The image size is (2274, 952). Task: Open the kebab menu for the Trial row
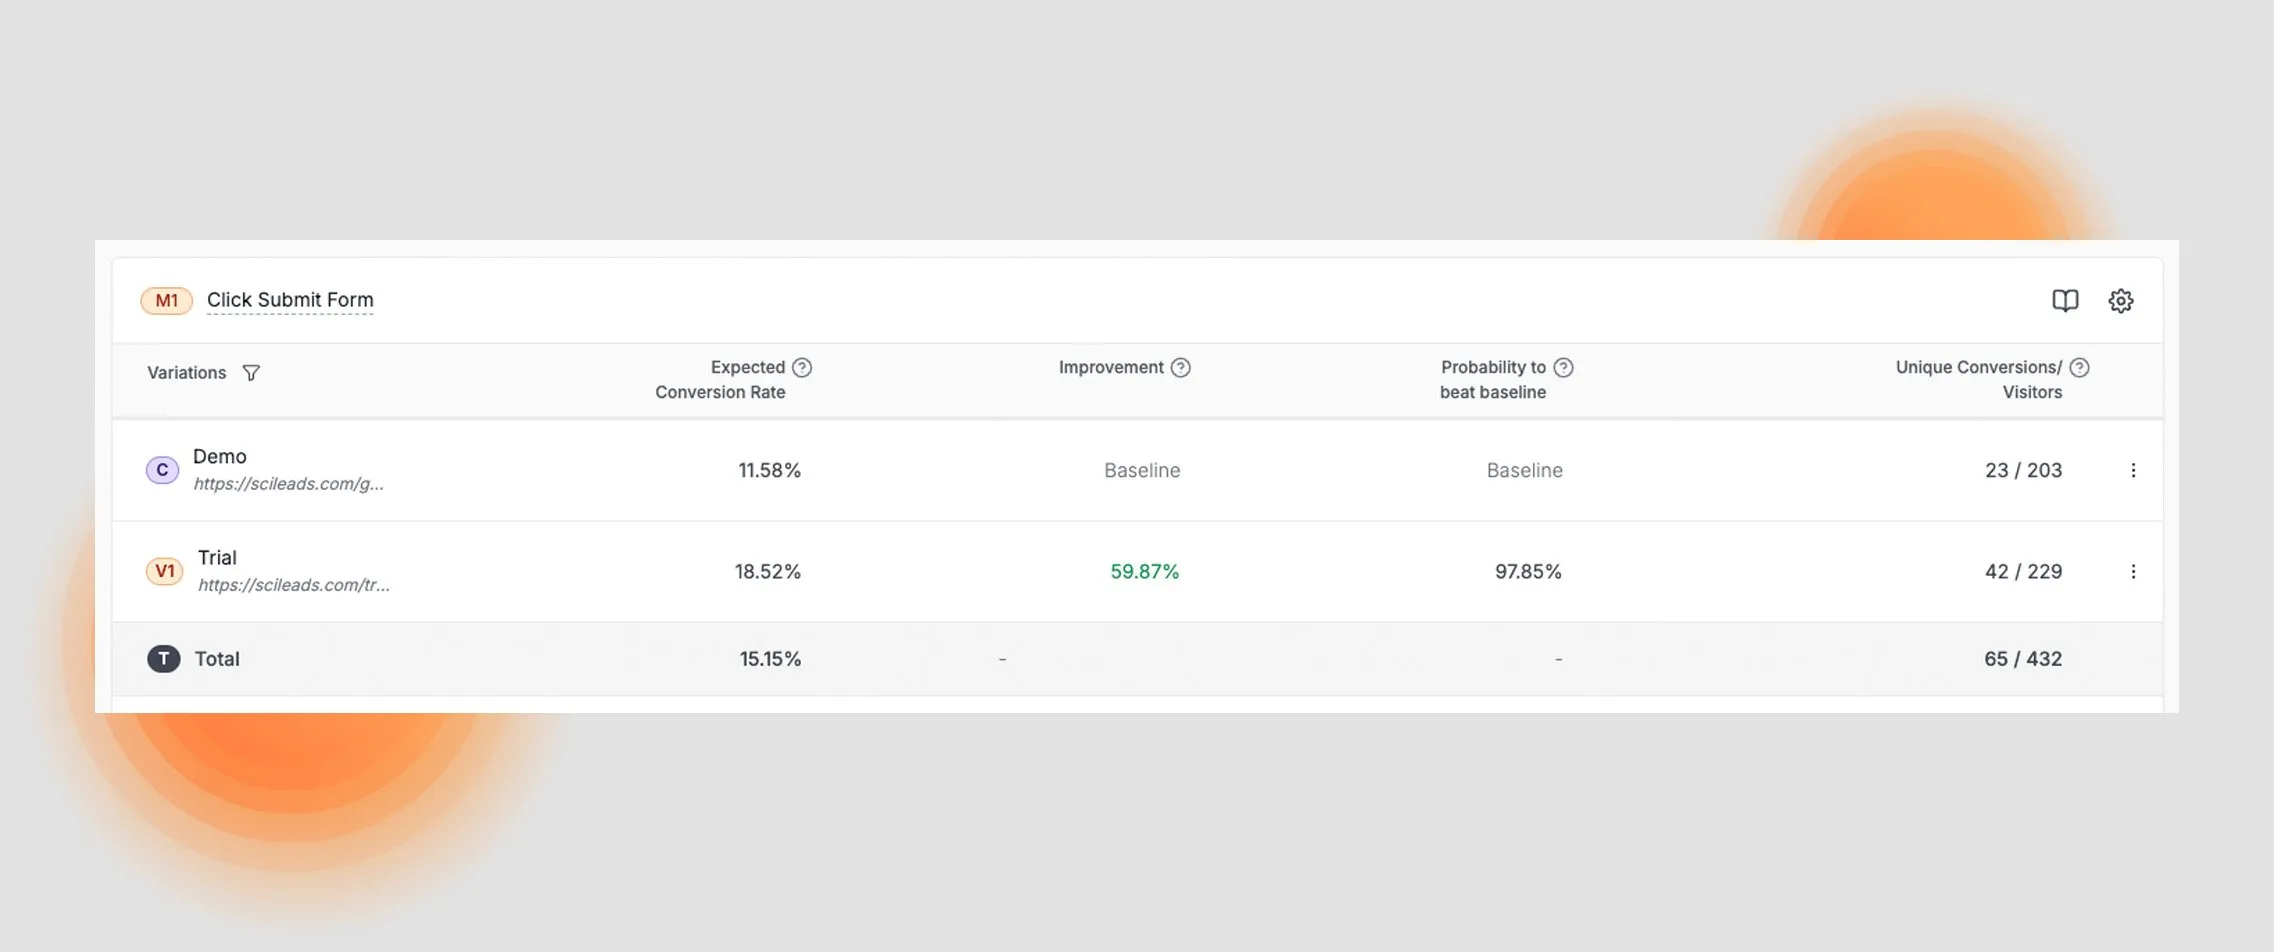pos(2135,571)
